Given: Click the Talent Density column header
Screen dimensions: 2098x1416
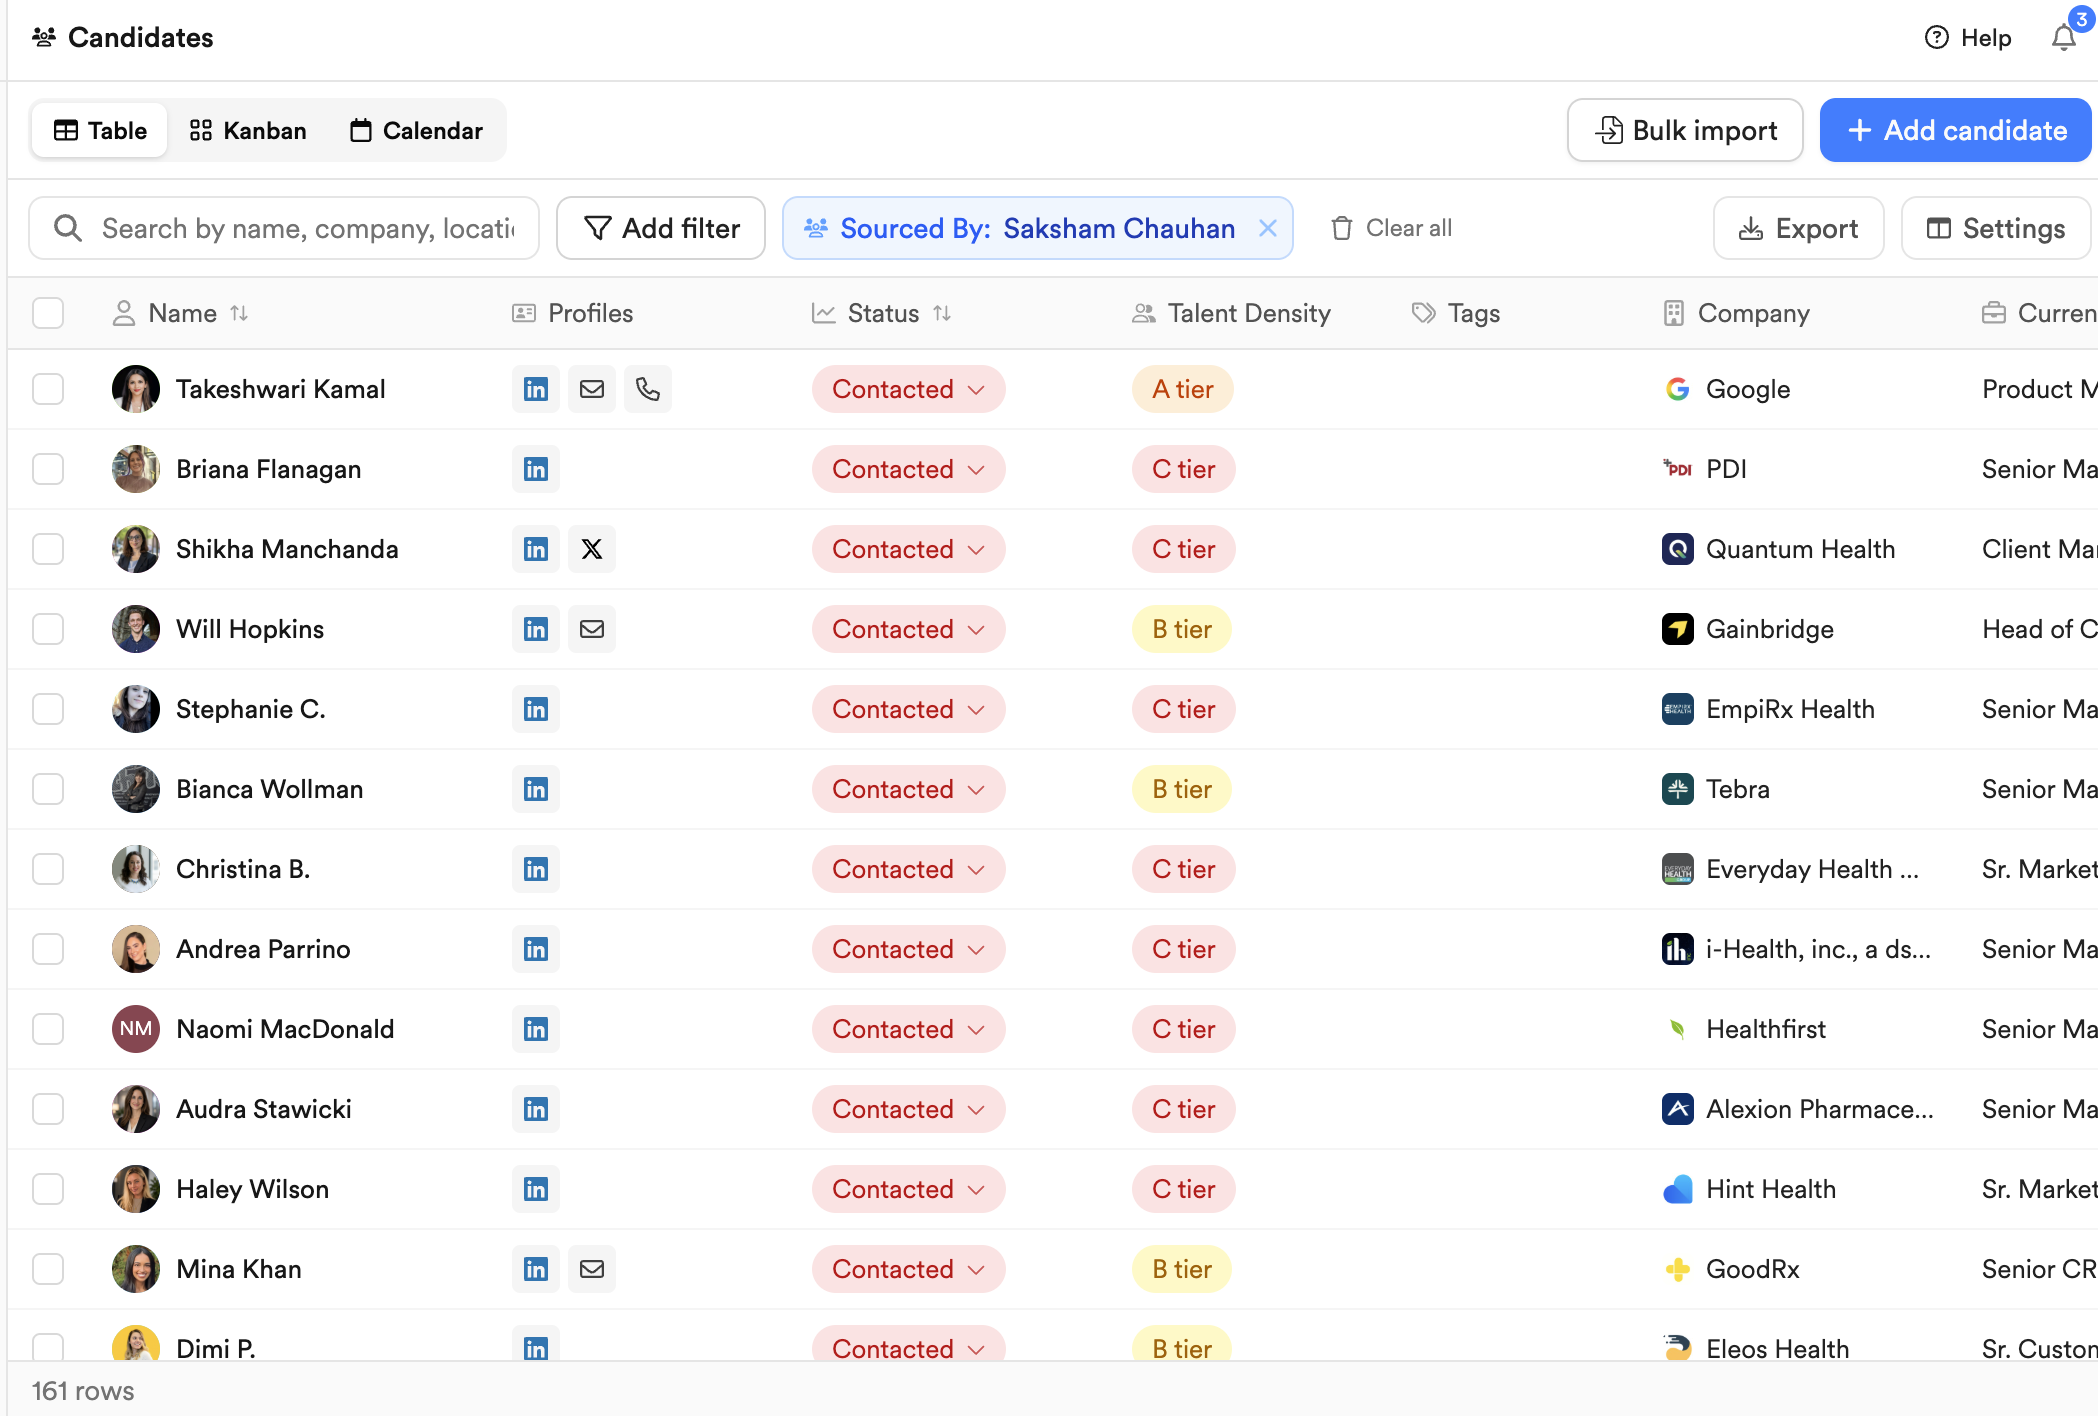Looking at the screenshot, I should [x=1232, y=313].
